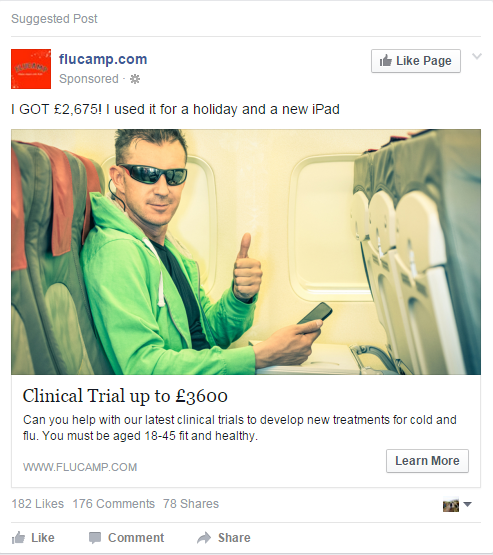The height and width of the screenshot is (555, 493).
Task: Open the WWW.FLUCAMP.COM link
Action: (80, 467)
